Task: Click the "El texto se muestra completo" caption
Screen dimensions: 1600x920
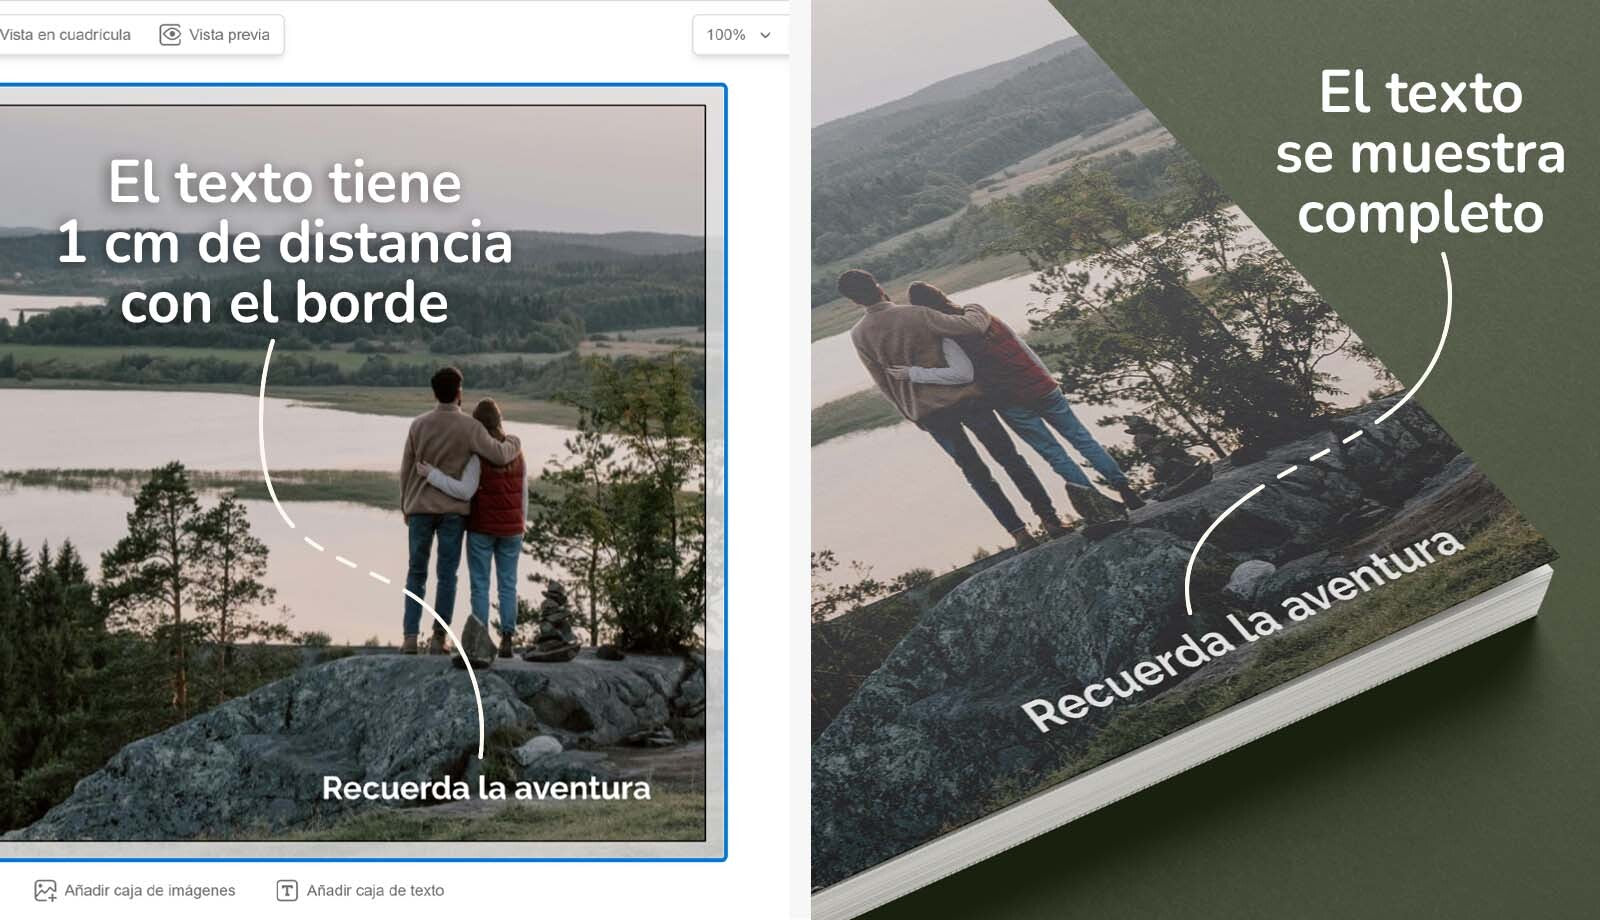Action: [1420, 153]
